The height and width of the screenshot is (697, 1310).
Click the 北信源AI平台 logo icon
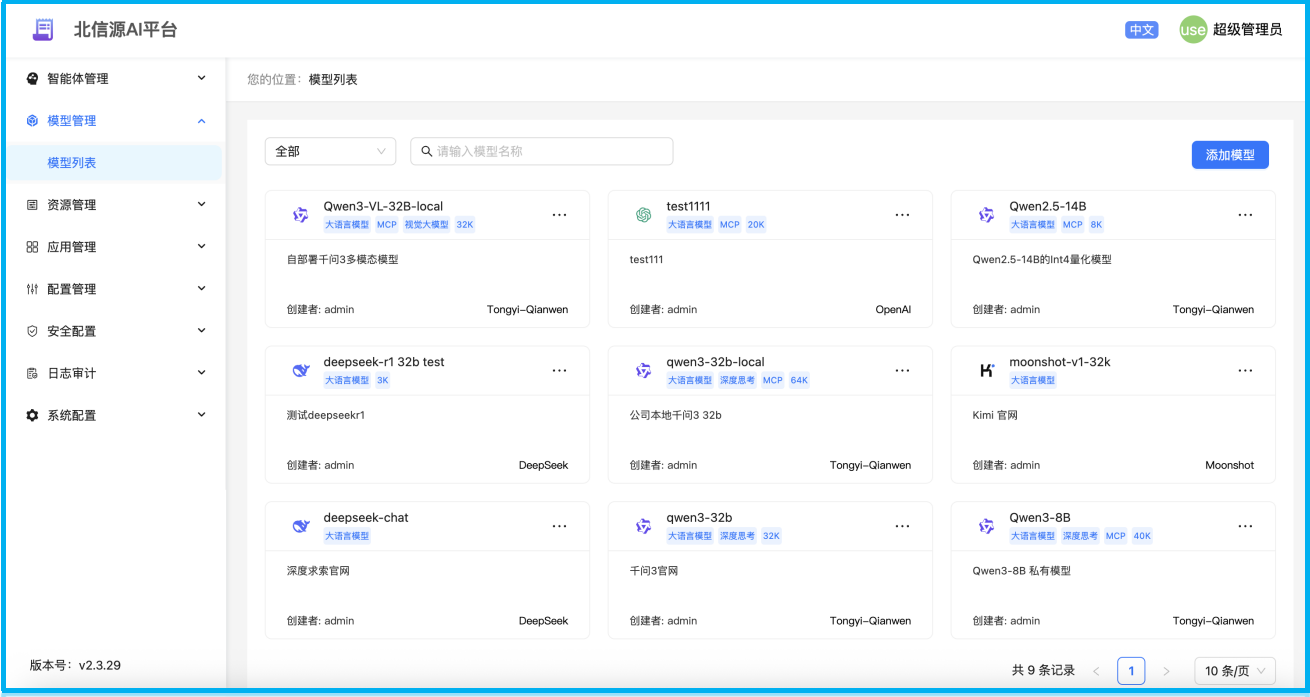click(43, 30)
